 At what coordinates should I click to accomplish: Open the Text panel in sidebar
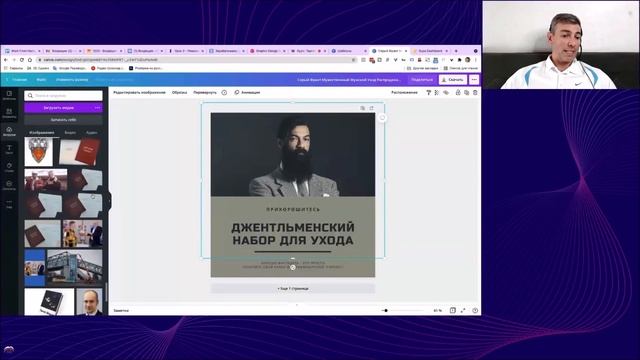click(9, 149)
